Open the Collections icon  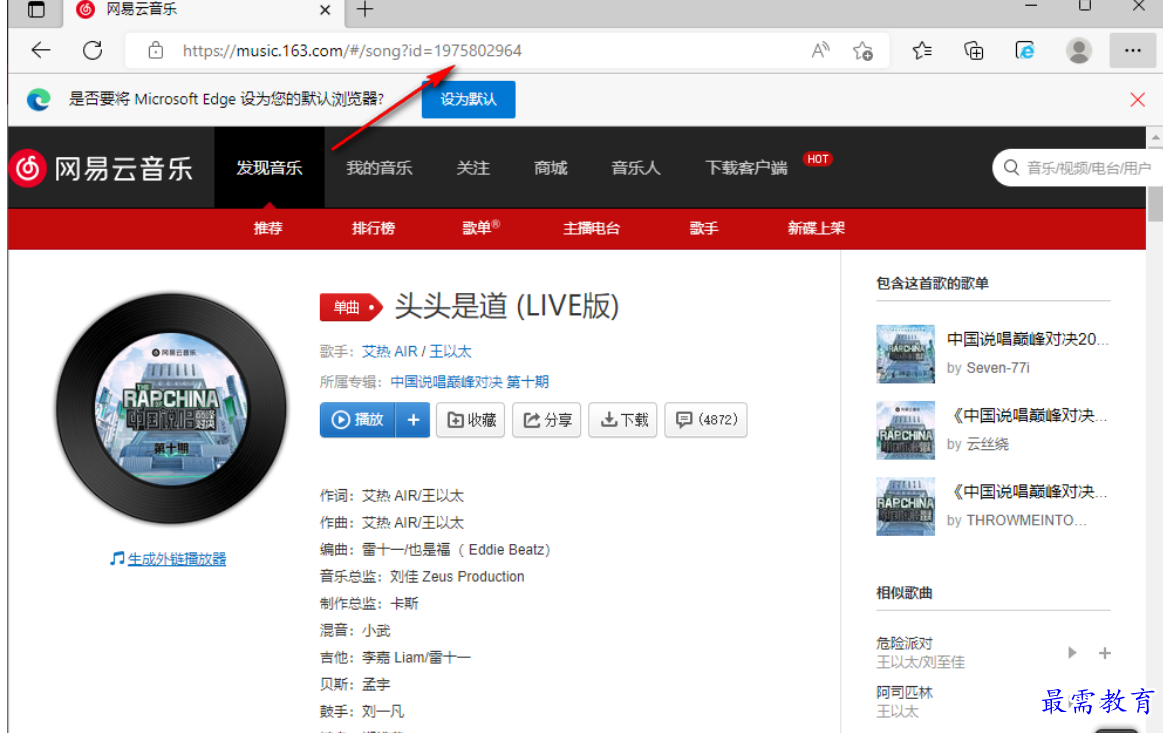point(973,50)
